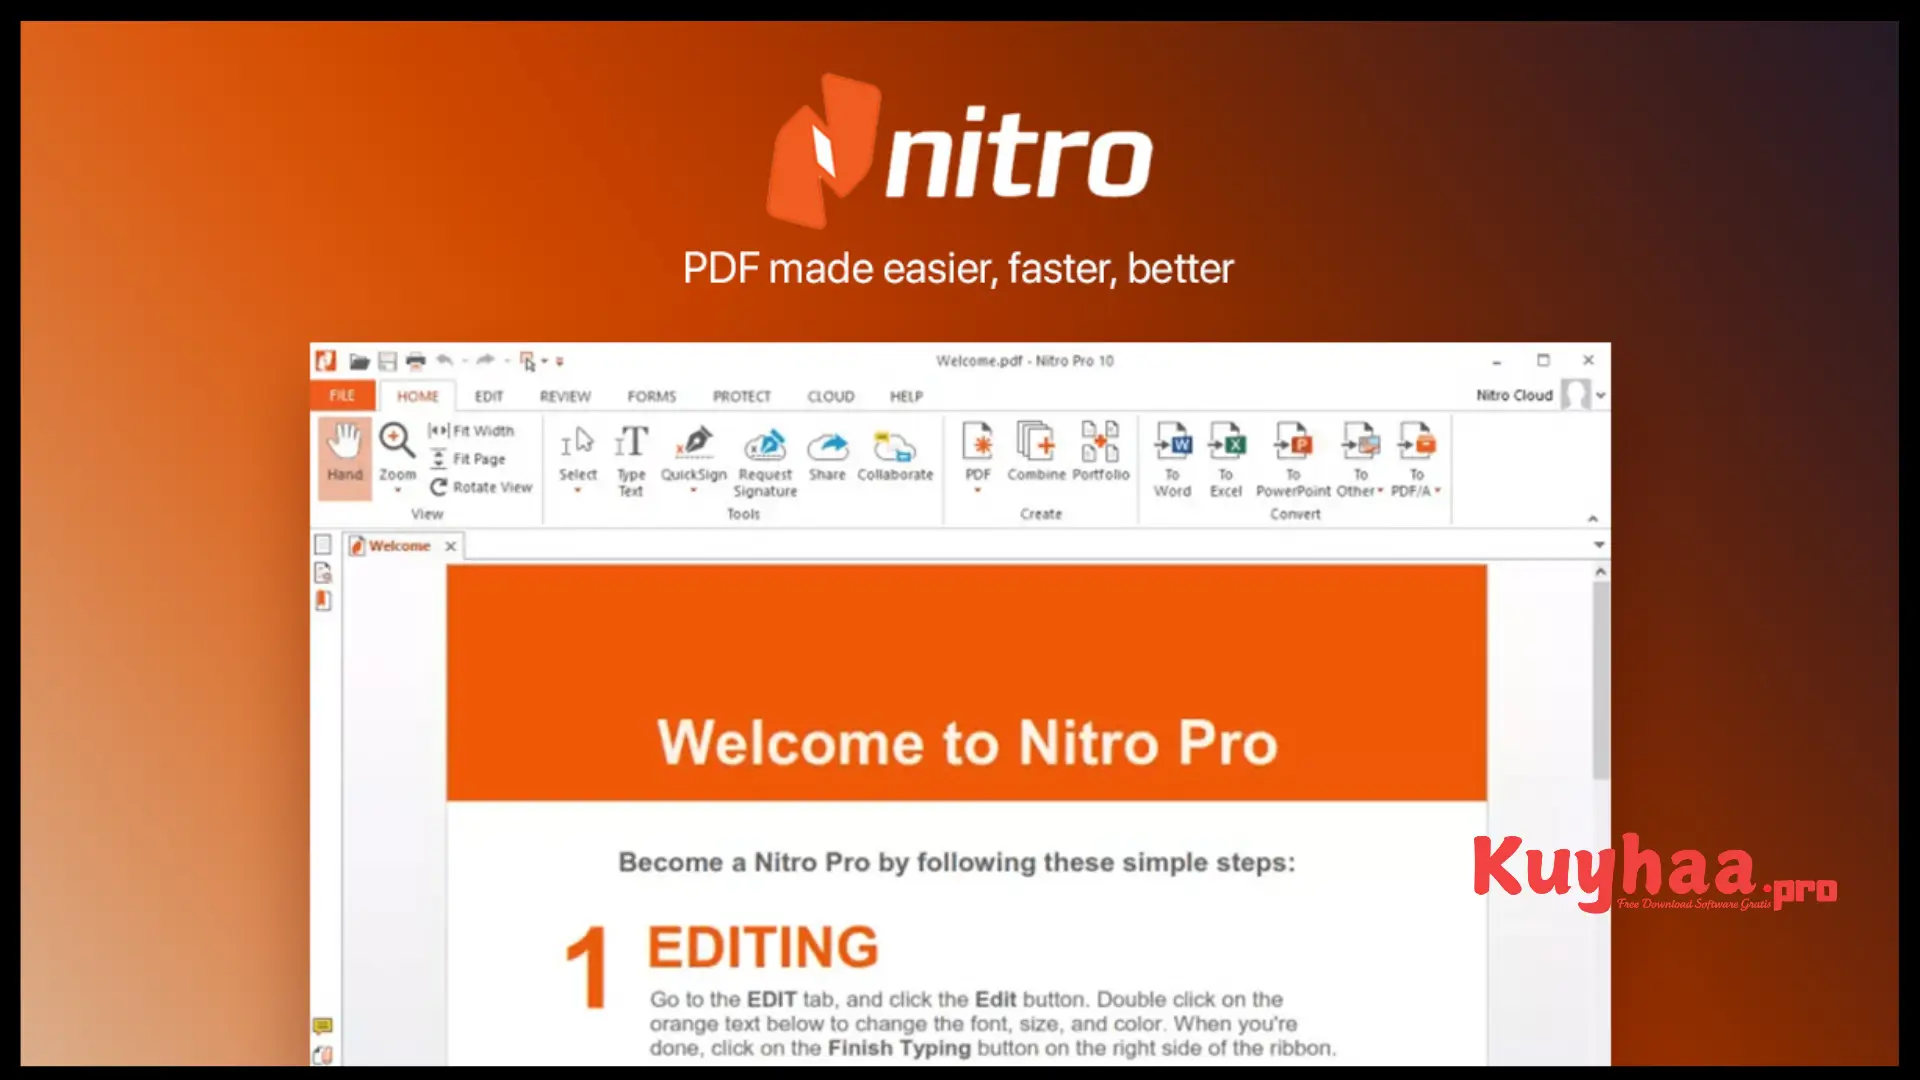Image resolution: width=1920 pixels, height=1080 pixels.
Task: Open the Pages pane in sidebar
Action: [x=323, y=544]
